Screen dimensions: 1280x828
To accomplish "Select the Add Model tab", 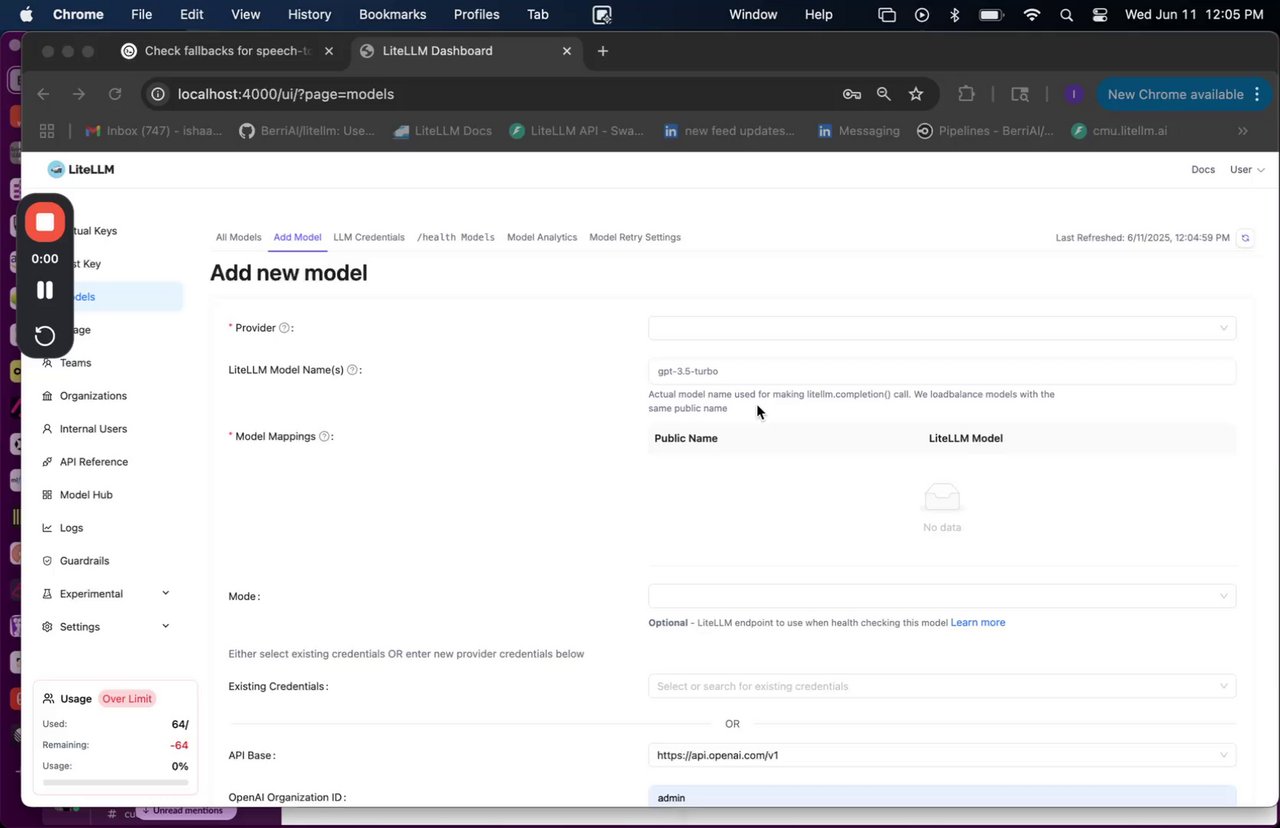I will tap(298, 238).
